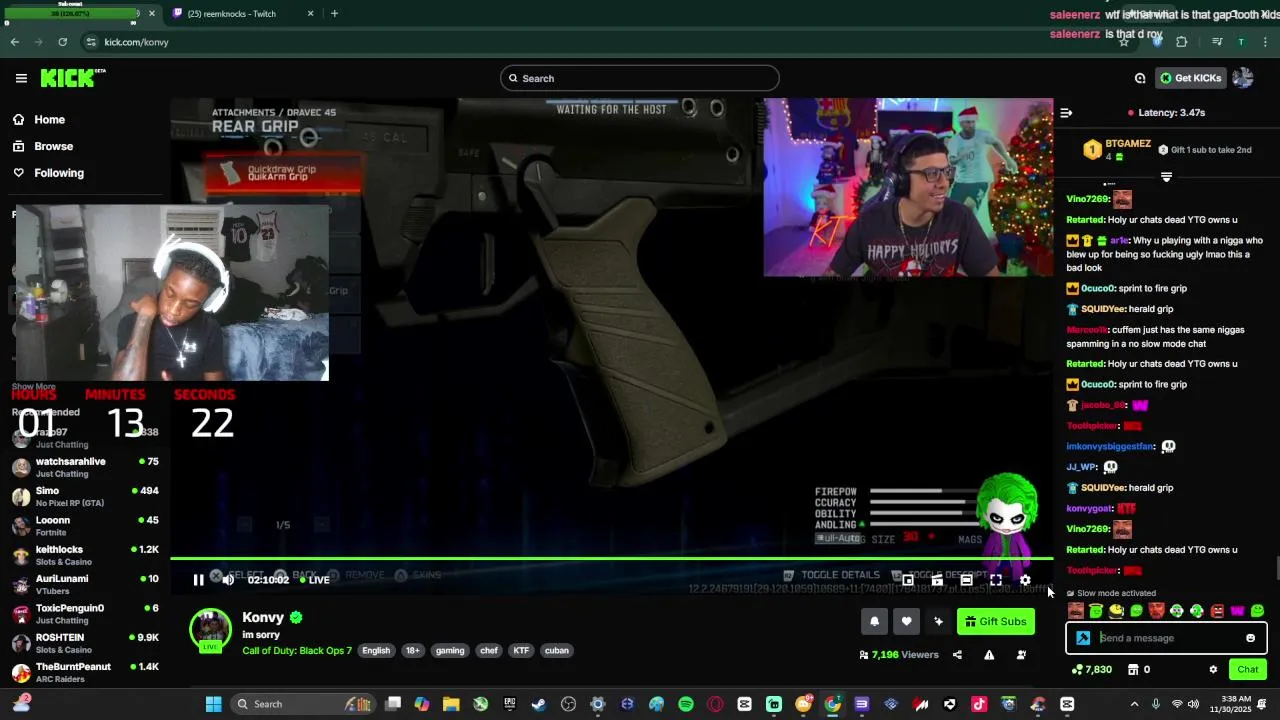
Task: Follow Konvy with heart button
Action: click(906, 621)
